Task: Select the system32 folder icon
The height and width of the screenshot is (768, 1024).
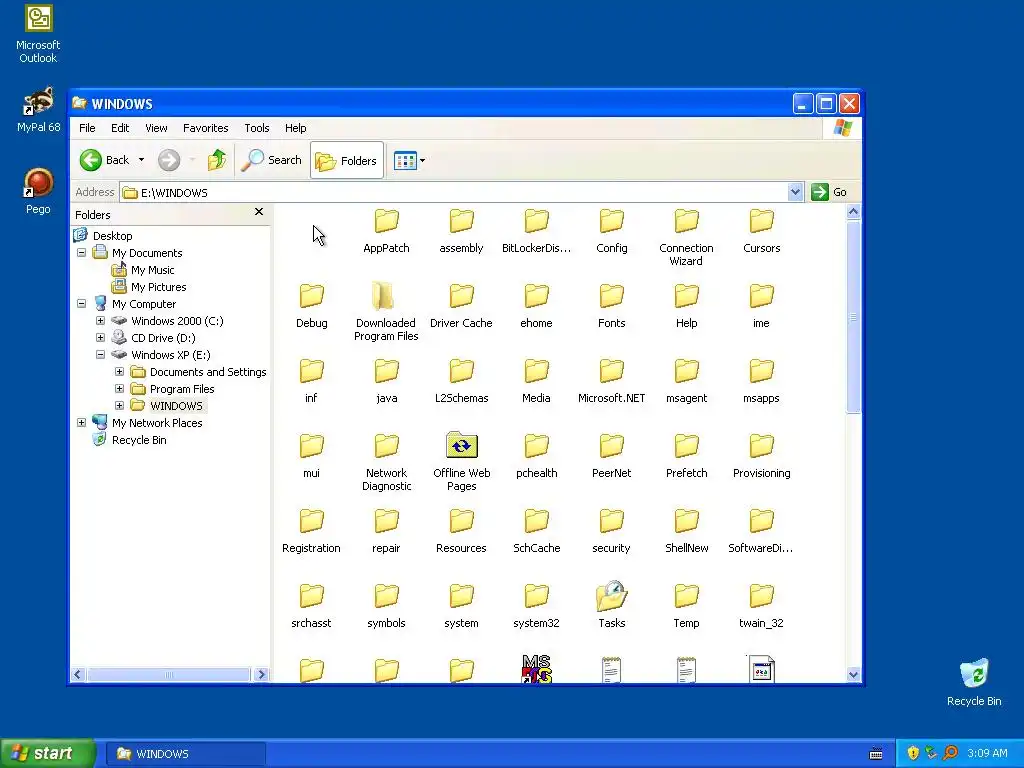Action: [537, 597]
